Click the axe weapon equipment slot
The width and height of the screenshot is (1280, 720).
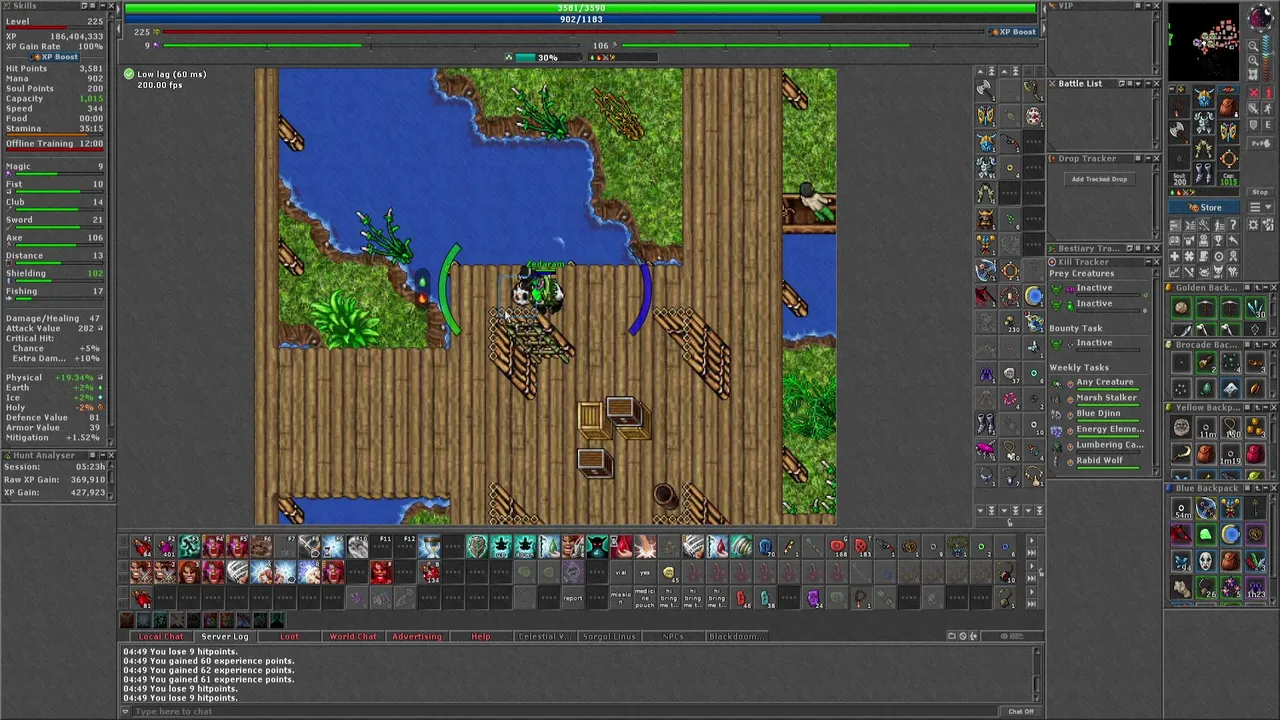1179,132
